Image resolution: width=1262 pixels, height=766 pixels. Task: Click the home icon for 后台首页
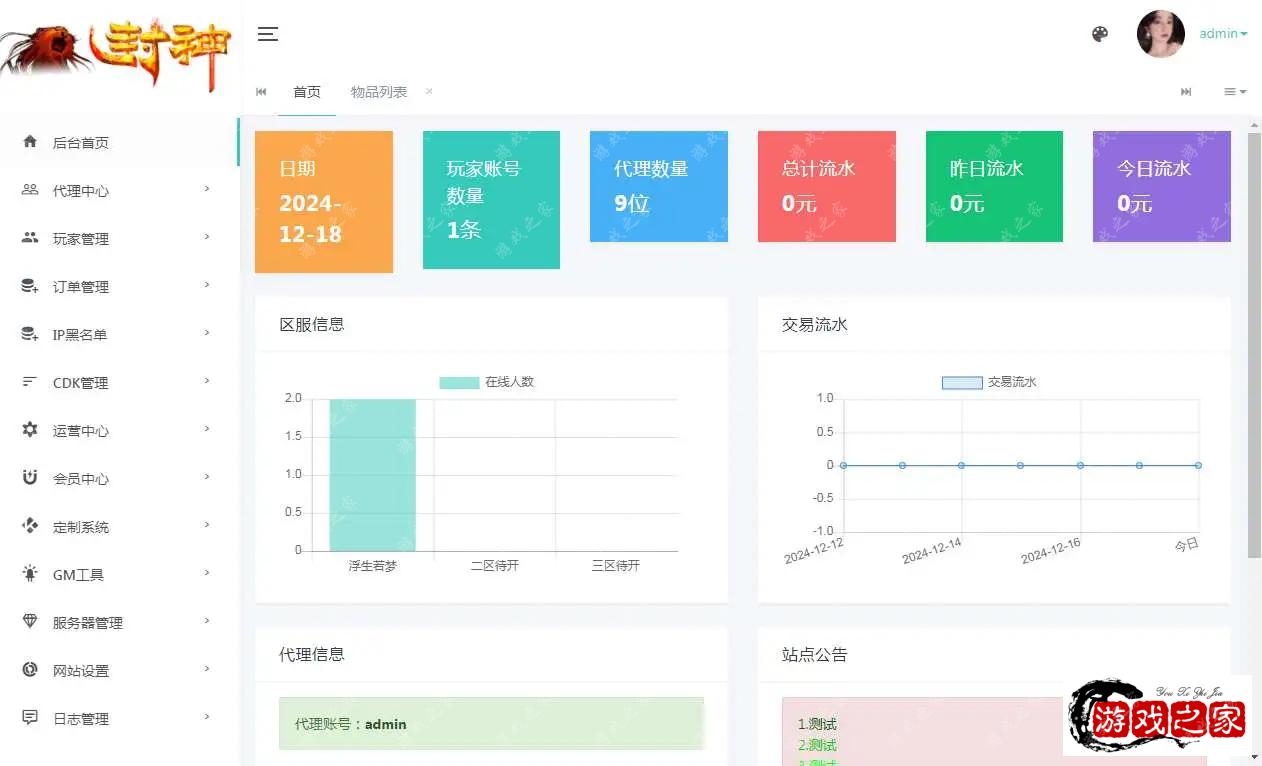[x=30, y=142]
